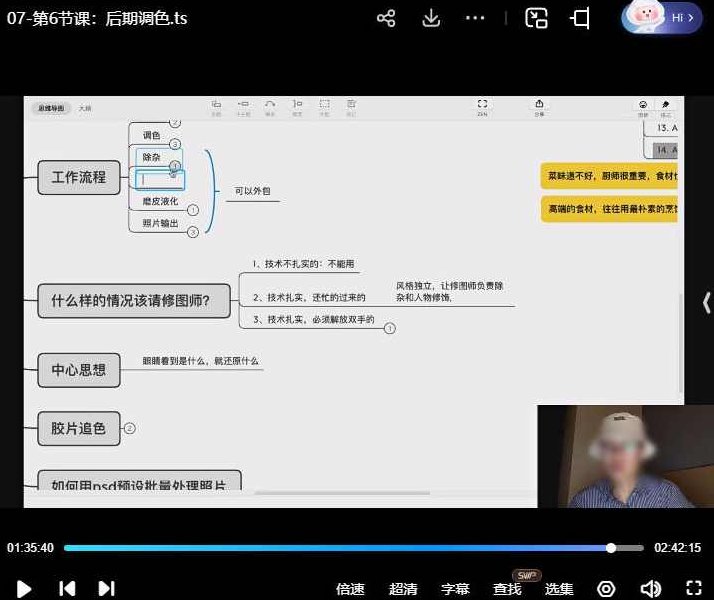Select the 风格独立，让修图师负责除杂 note
The width and height of the screenshot is (714, 600).
tap(449, 291)
